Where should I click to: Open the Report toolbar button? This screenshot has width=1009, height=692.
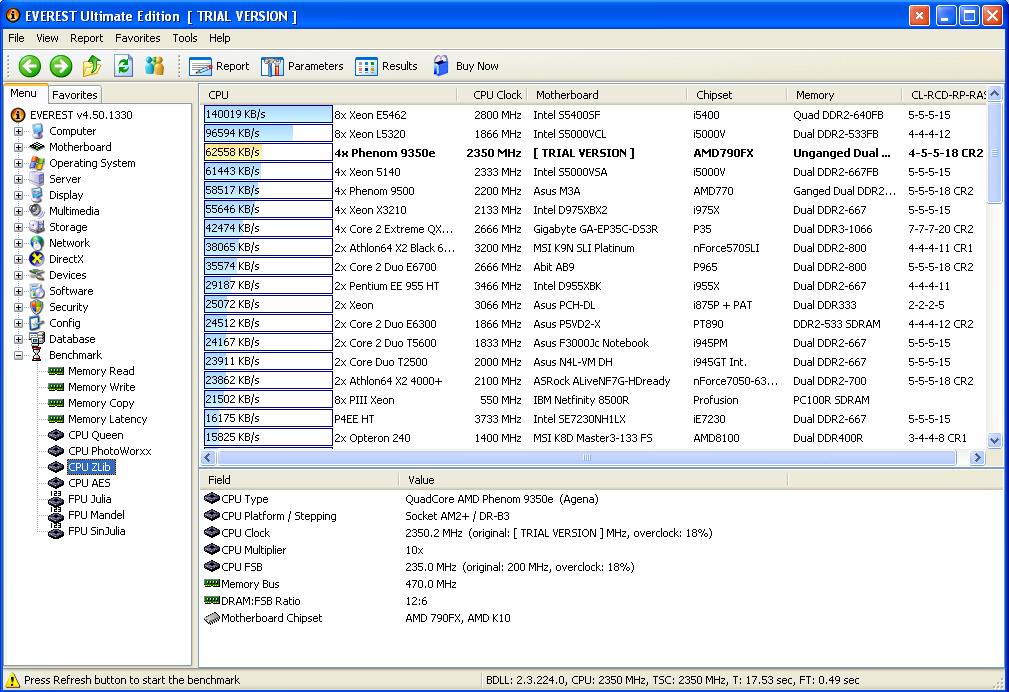click(219, 66)
